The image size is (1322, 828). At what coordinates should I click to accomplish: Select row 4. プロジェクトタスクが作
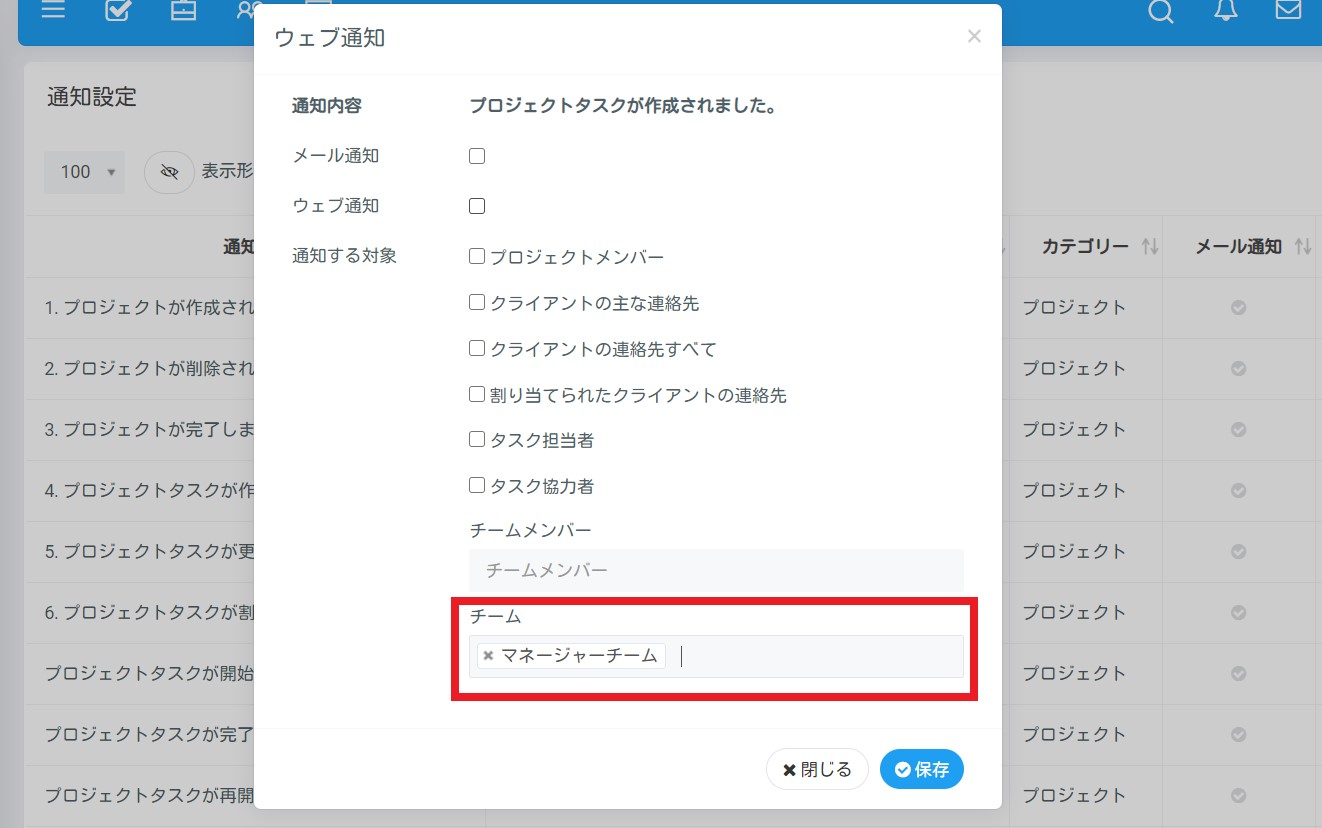click(150, 491)
